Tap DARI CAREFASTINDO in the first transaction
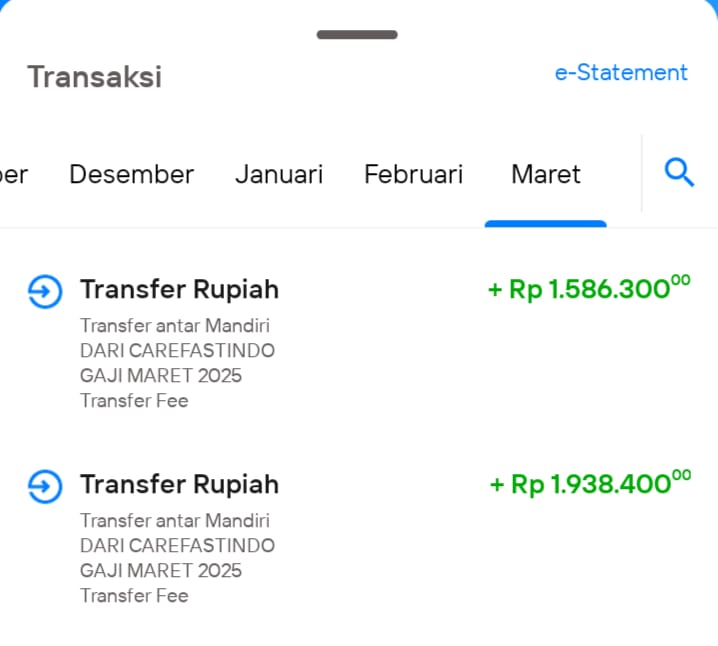Screen dimensions: 718x646 177,351
